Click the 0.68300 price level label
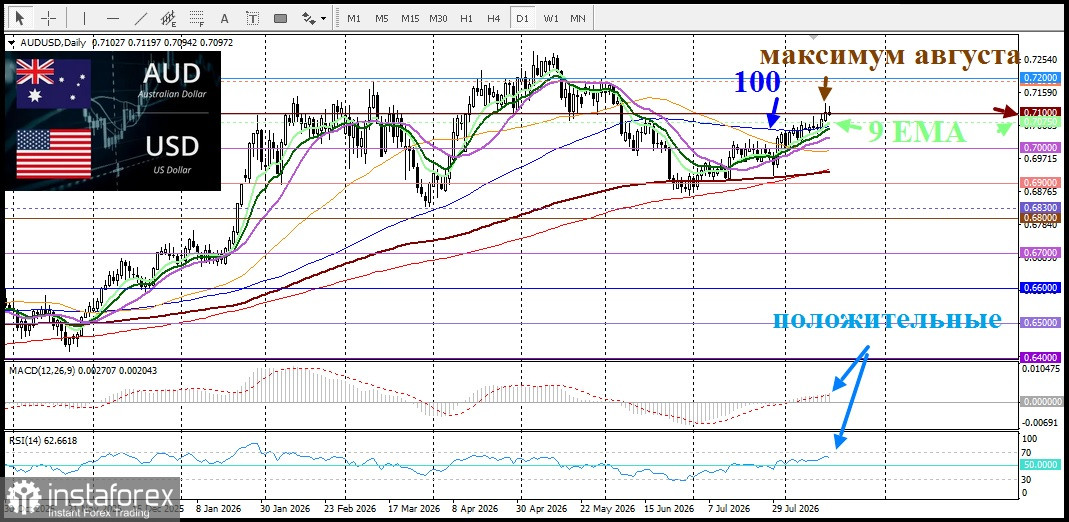 [x=1040, y=207]
